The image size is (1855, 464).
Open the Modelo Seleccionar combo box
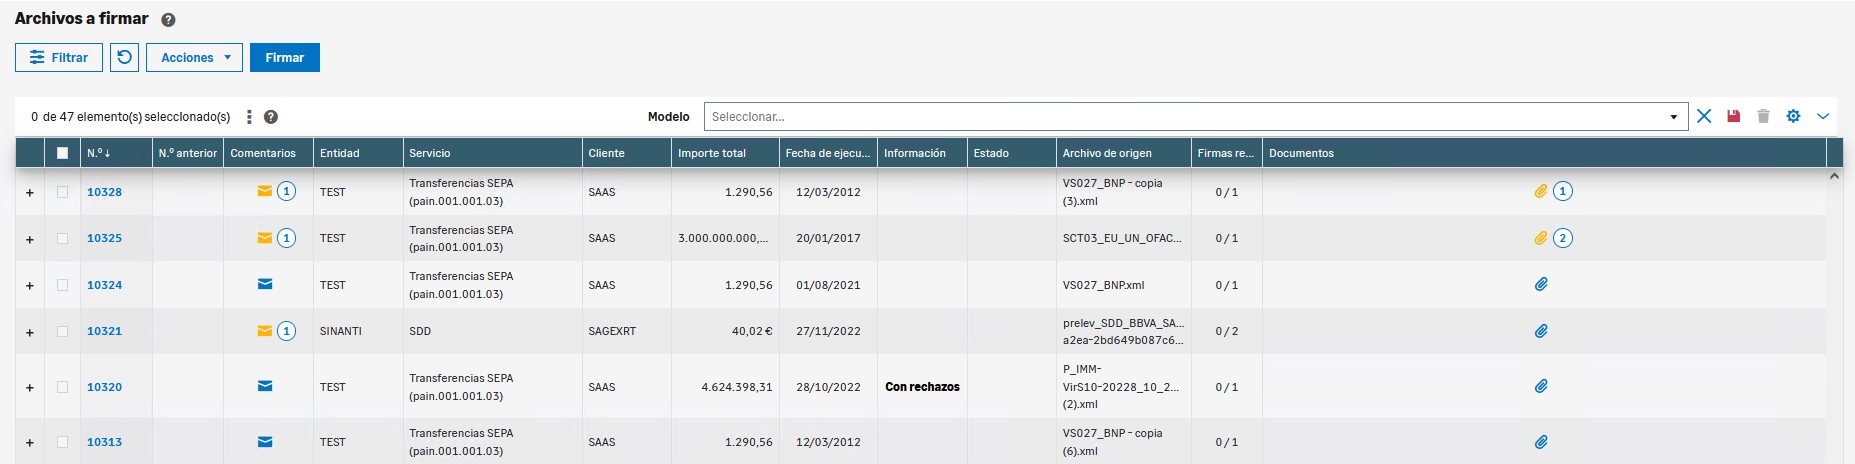[x=1195, y=117]
